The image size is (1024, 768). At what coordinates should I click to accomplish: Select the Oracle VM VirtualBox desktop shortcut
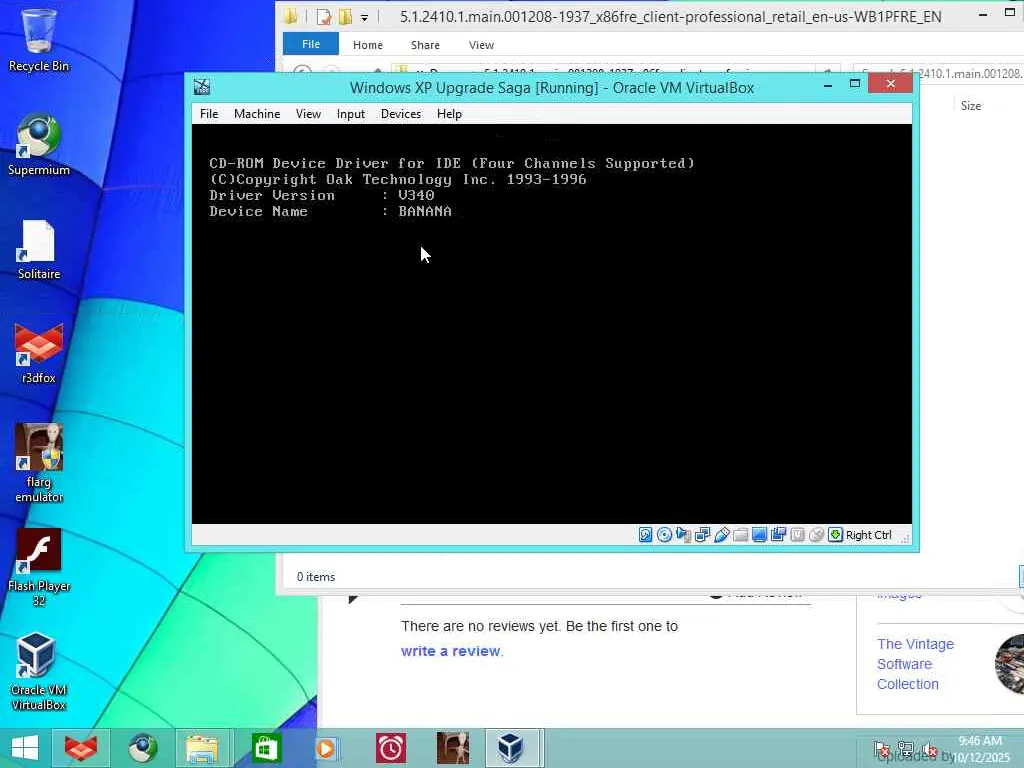point(39,671)
